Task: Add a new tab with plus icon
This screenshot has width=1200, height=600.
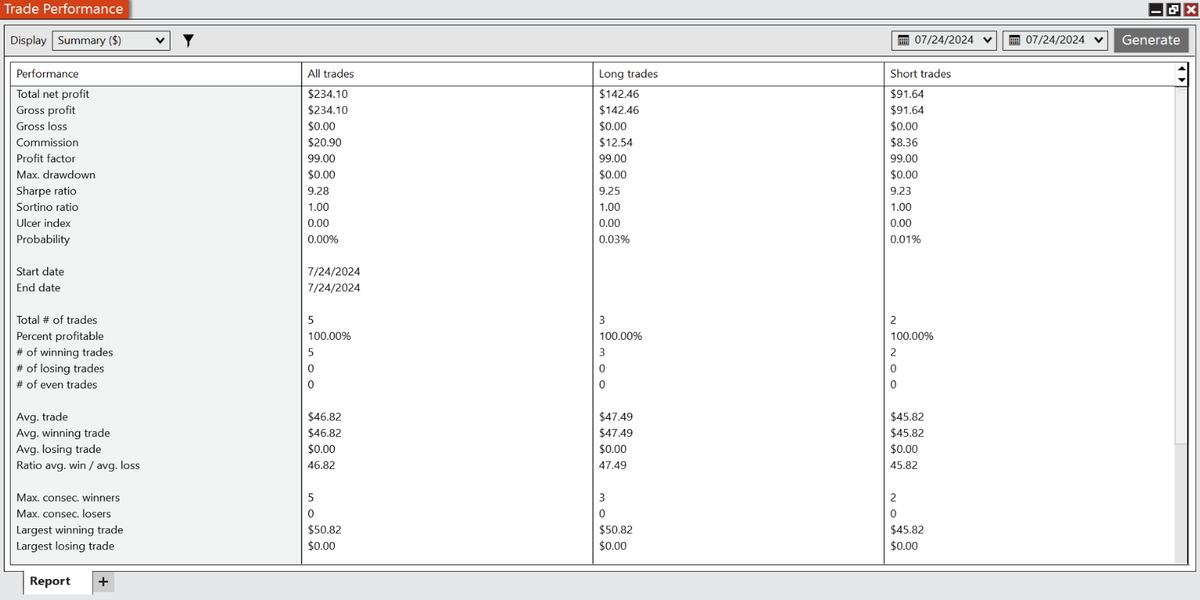Action: point(103,582)
